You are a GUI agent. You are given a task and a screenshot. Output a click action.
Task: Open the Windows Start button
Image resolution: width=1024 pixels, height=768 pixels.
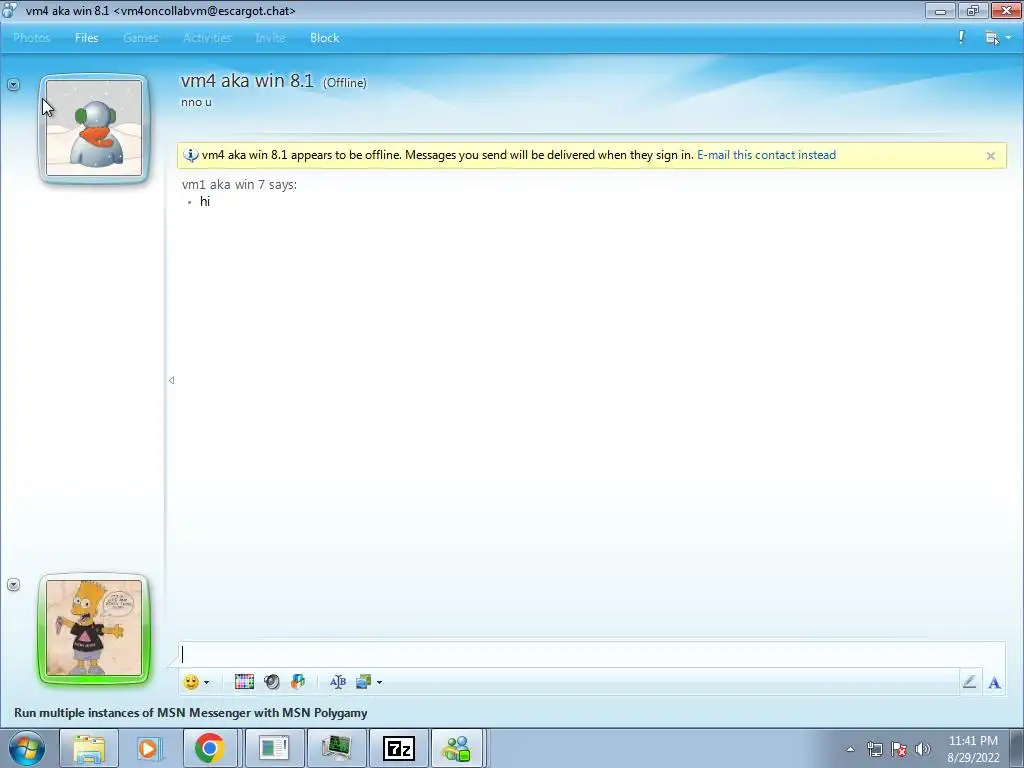pyautogui.click(x=27, y=748)
